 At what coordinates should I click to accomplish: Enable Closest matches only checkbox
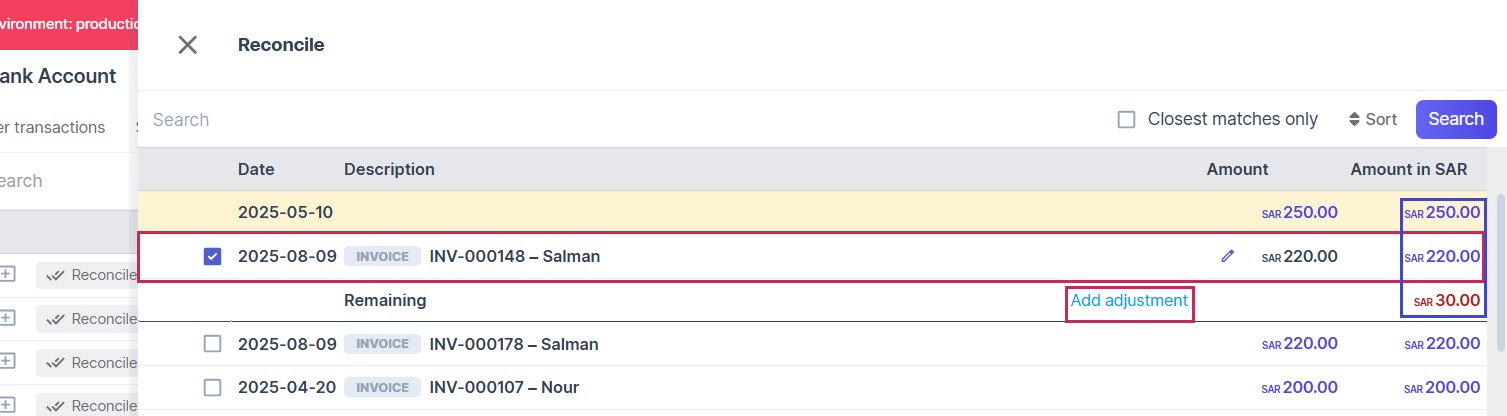(1127, 120)
